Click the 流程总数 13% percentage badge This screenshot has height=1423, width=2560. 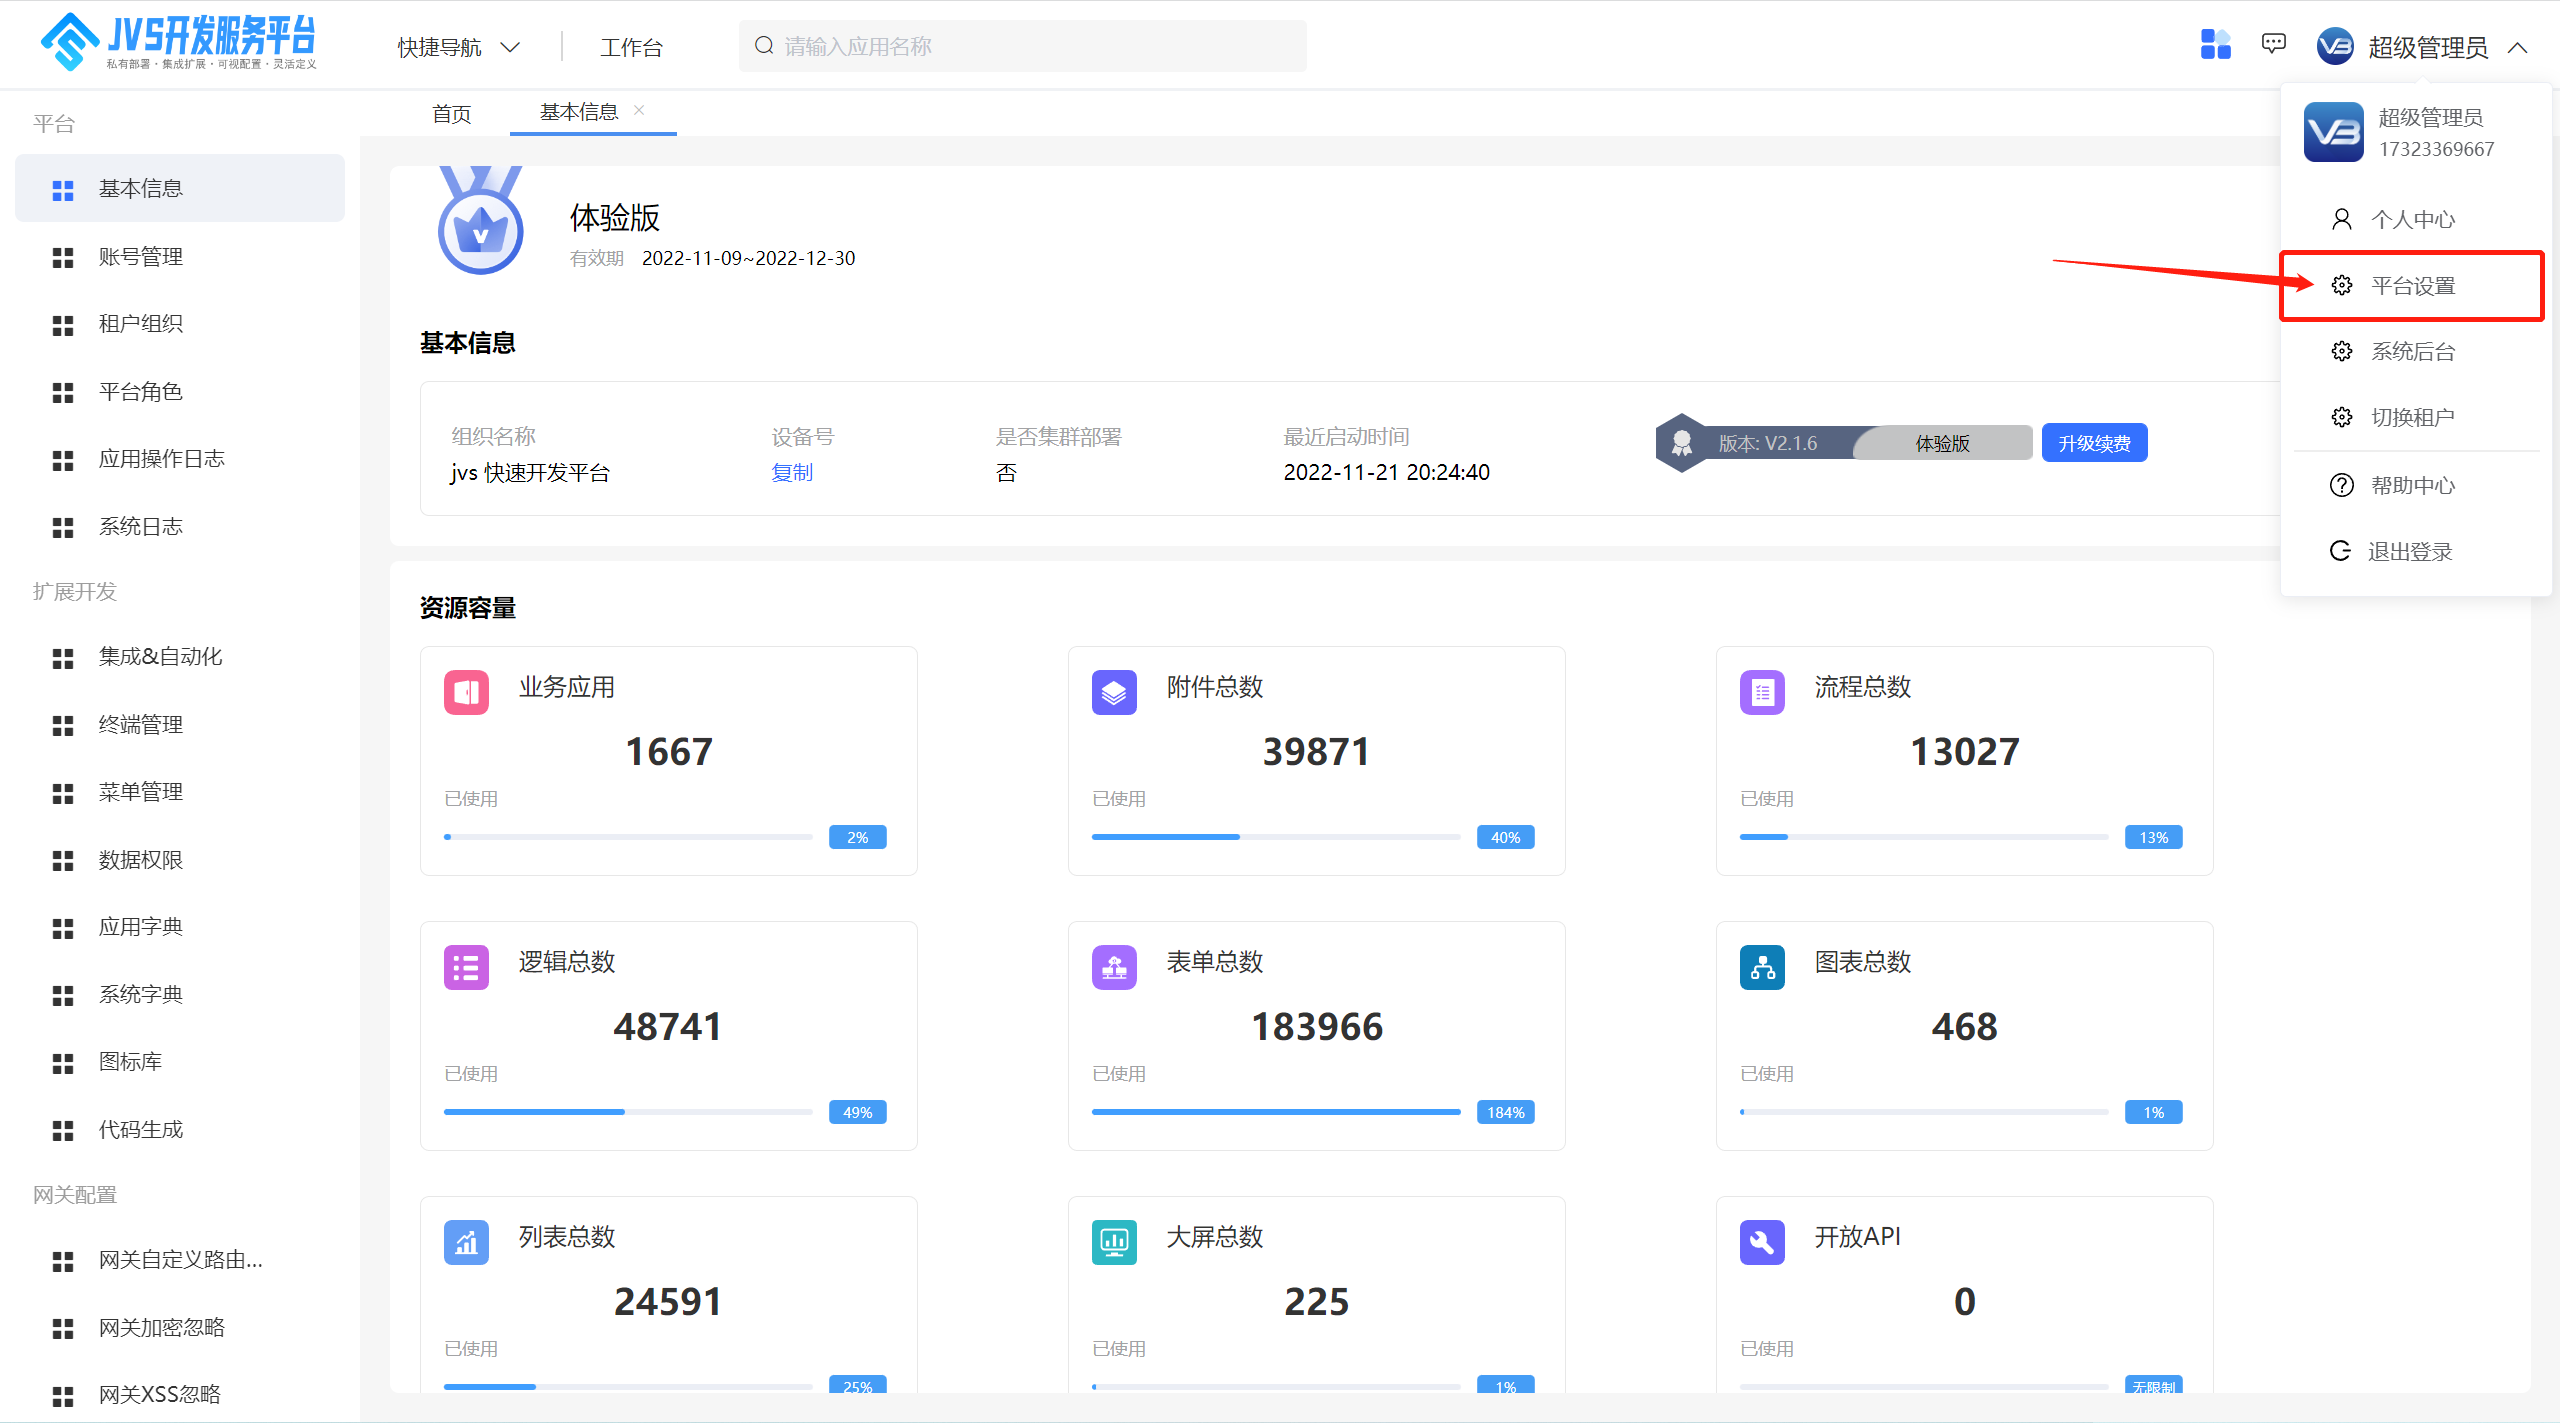pos(2154,837)
